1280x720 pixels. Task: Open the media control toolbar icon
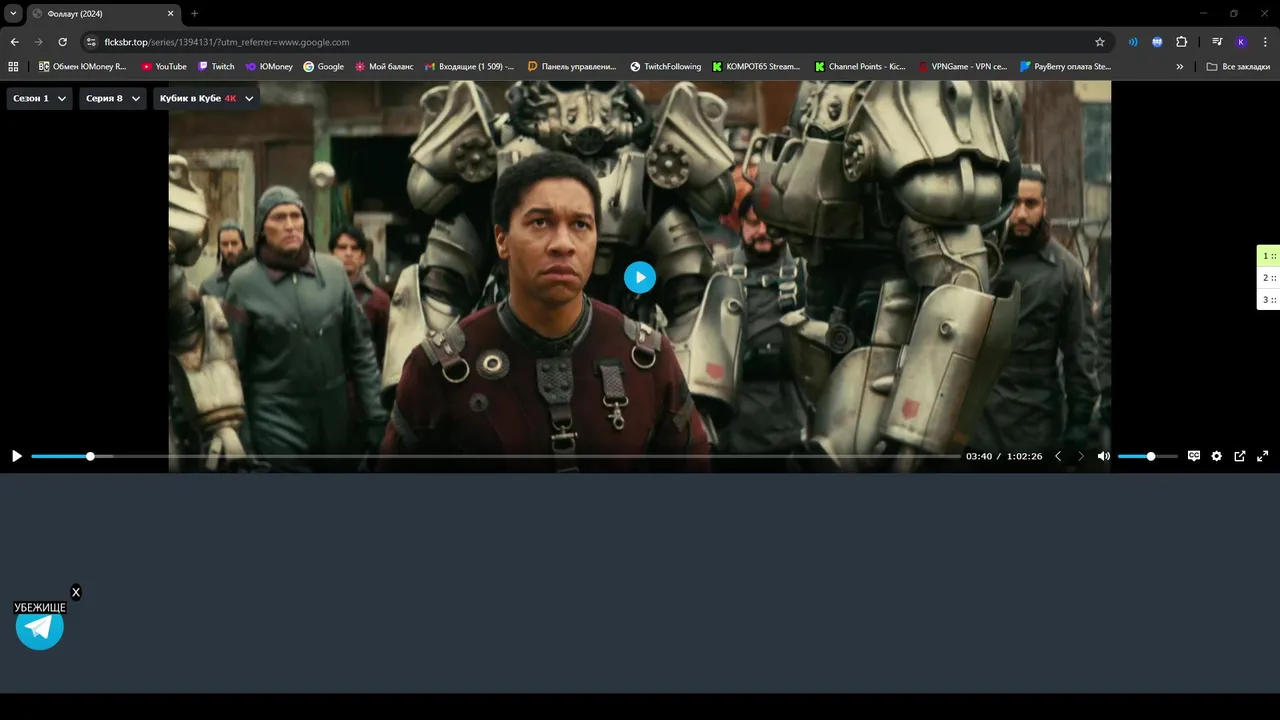click(1217, 42)
